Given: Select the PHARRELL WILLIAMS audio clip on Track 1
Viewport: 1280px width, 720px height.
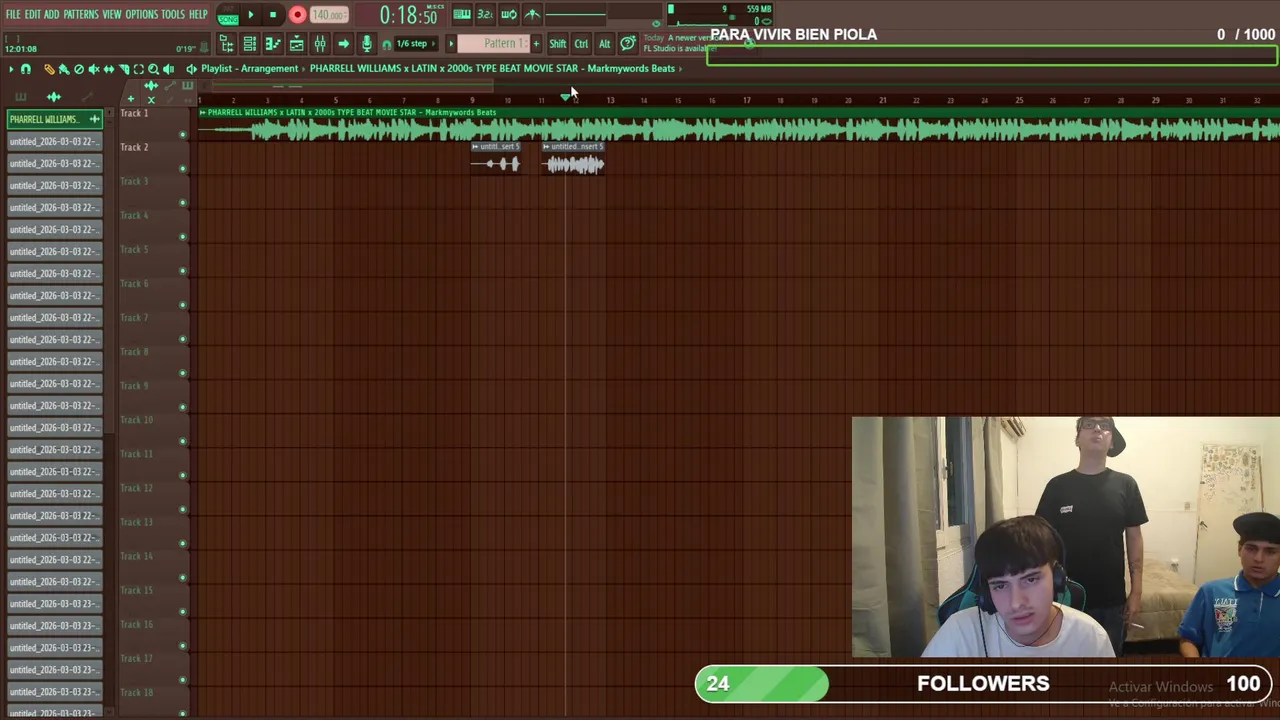Looking at the screenshot, I should click(739, 125).
